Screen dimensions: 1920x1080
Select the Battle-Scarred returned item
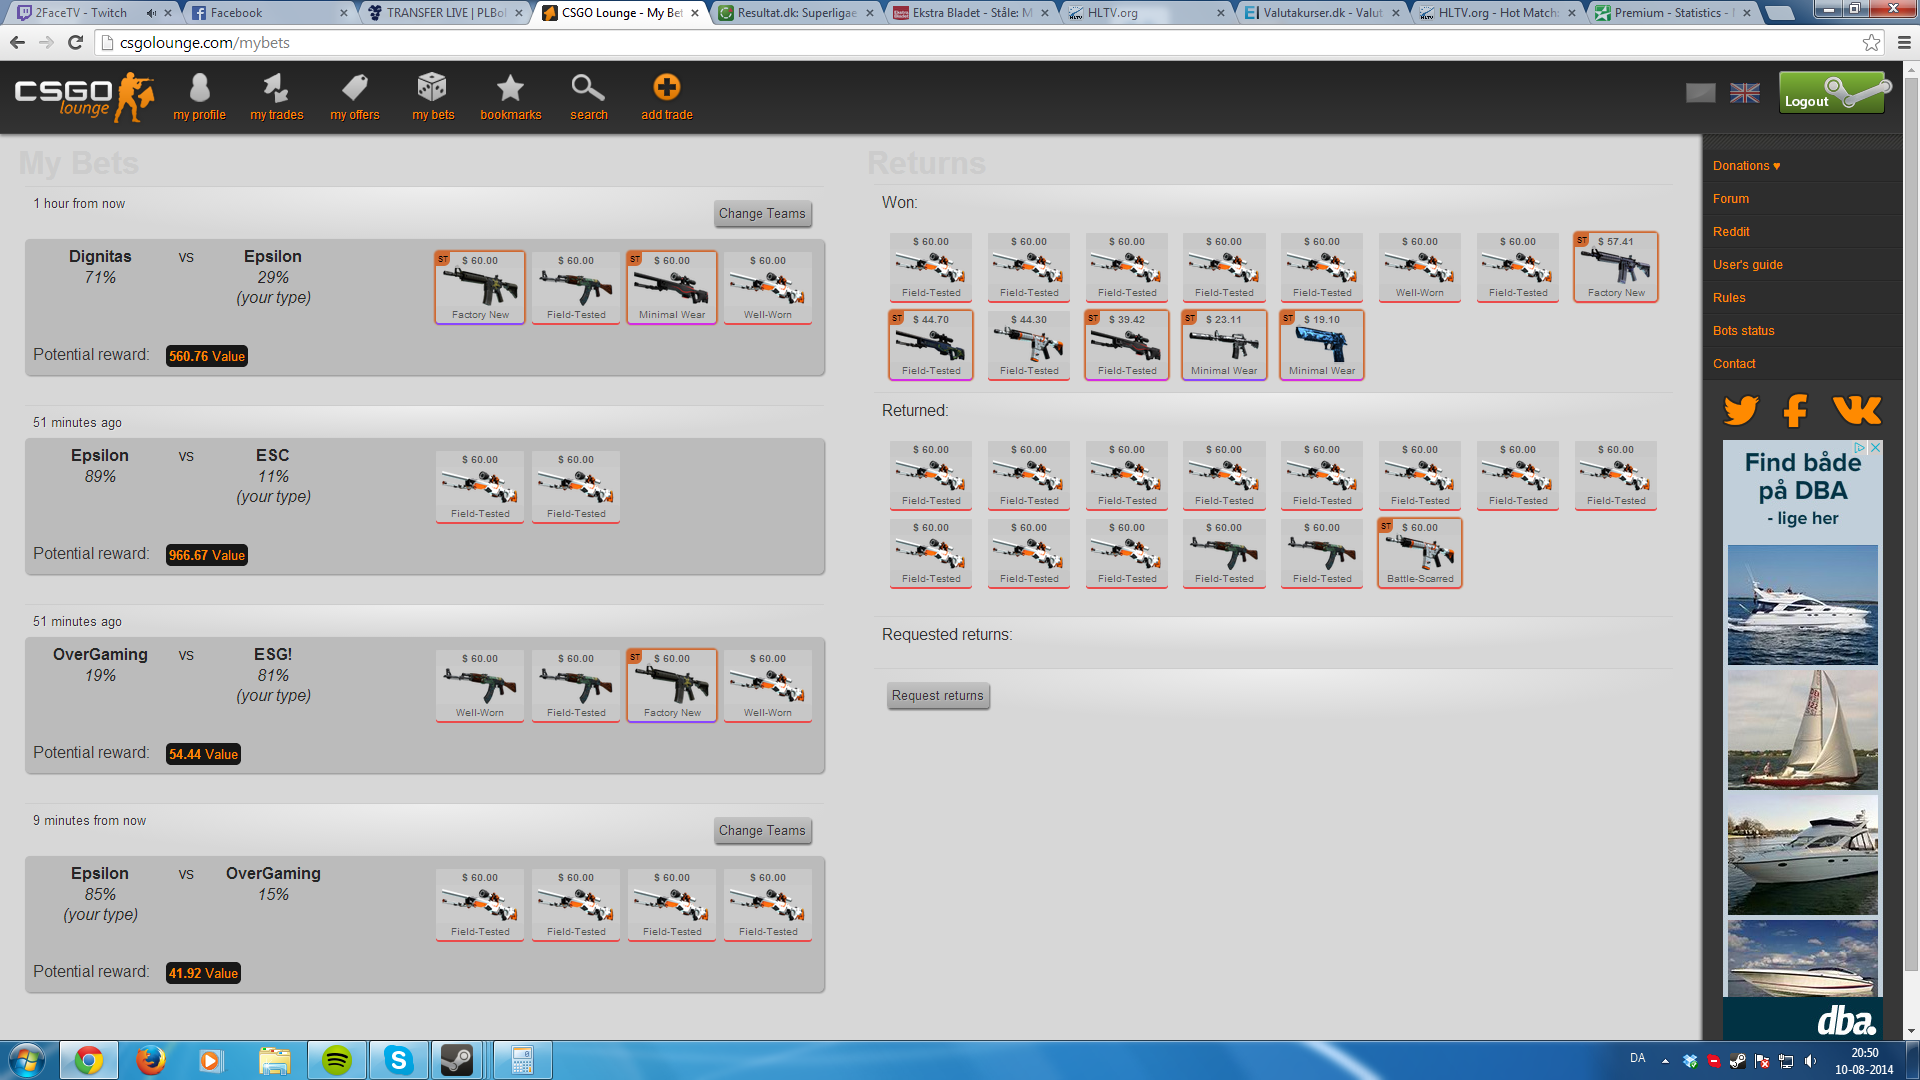click(x=1420, y=553)
